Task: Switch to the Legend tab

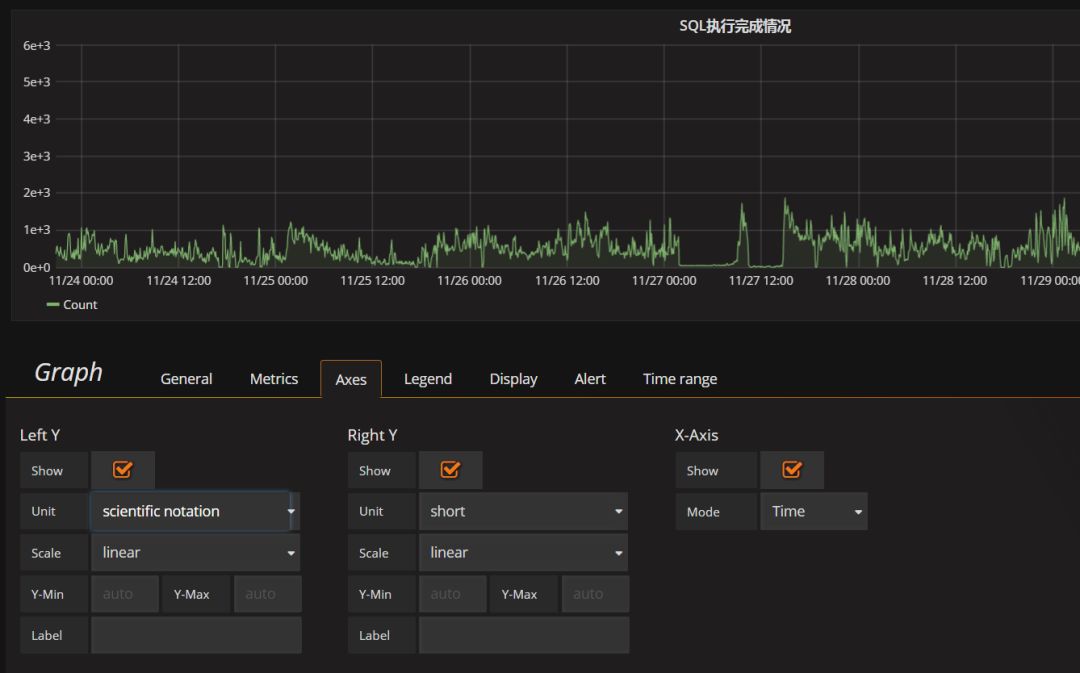Action: [428, 379]
